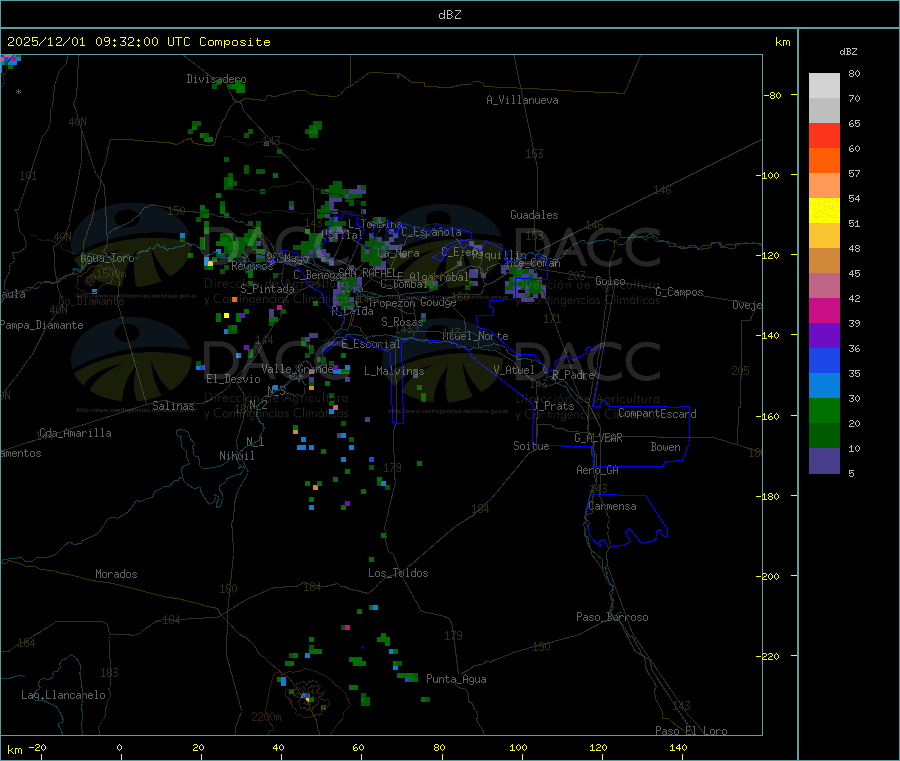The height and width of the screenshot is (761, 900).
Task: Click the dBZ title at top
Action: [449, 15]
